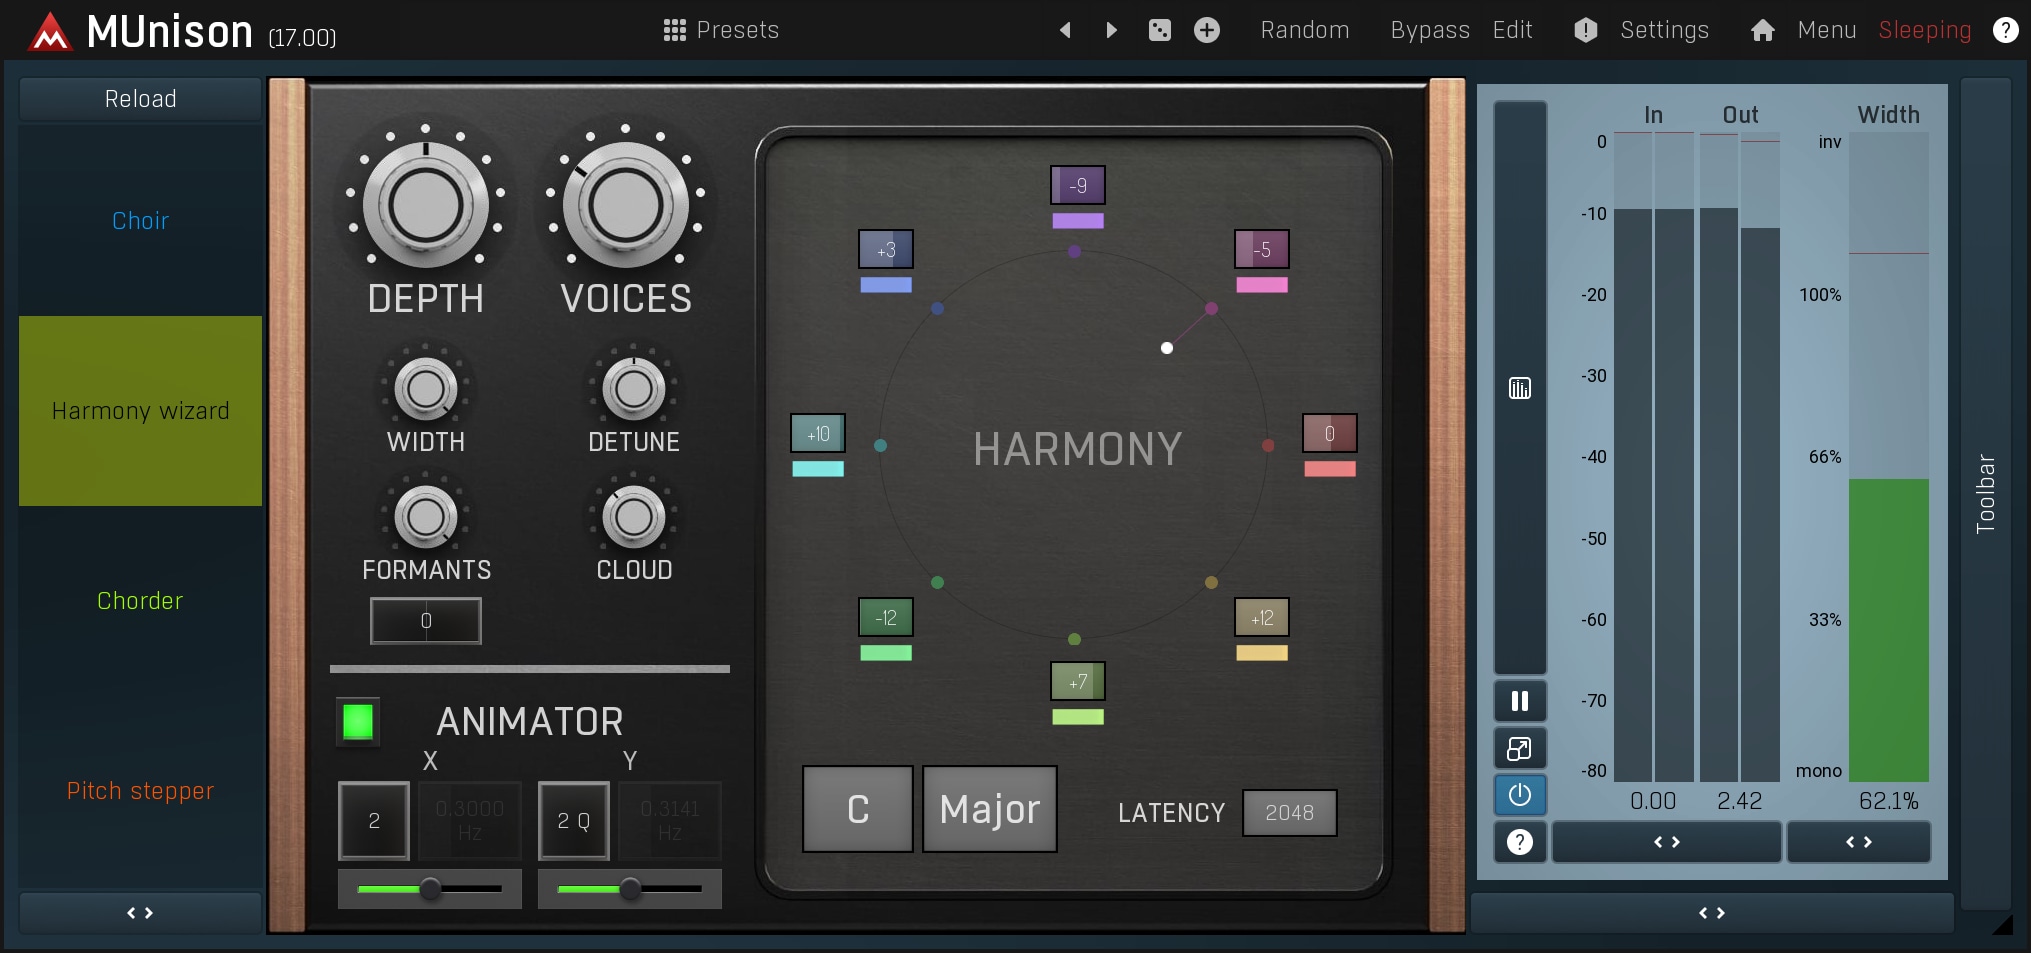Toggle the Bypass option
This screenshot has height=953, width=2031.
coord(1429,30)
